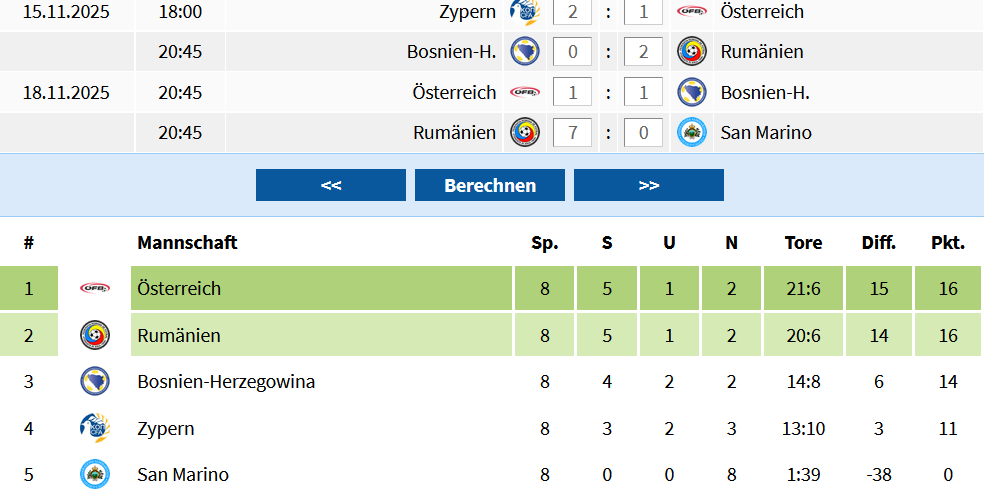Open Bosnien-Herzegowina team in standings

coord(226,381)
